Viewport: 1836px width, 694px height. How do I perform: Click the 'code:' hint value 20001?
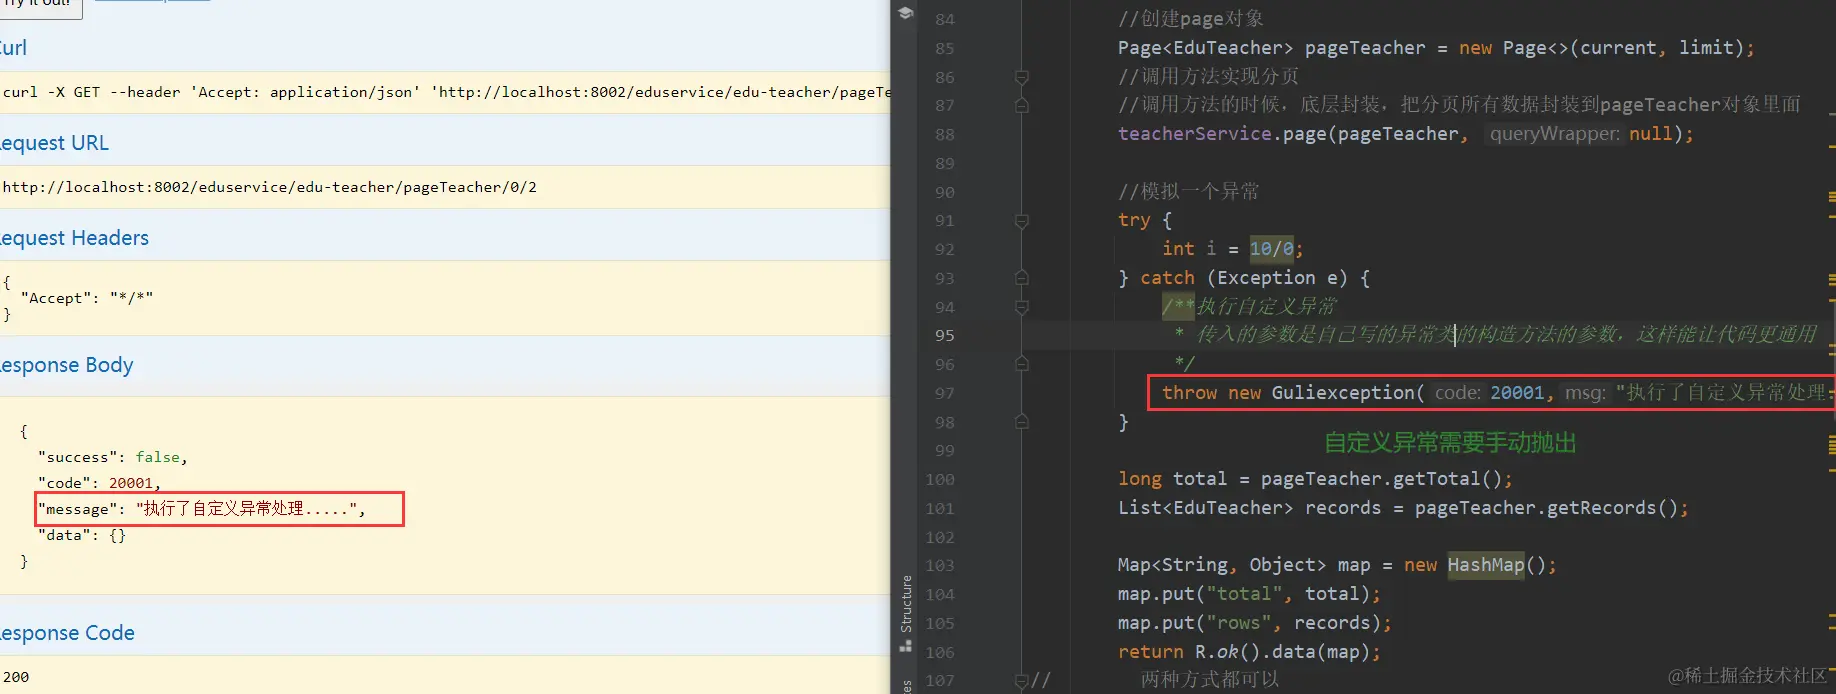point(1517,393)
